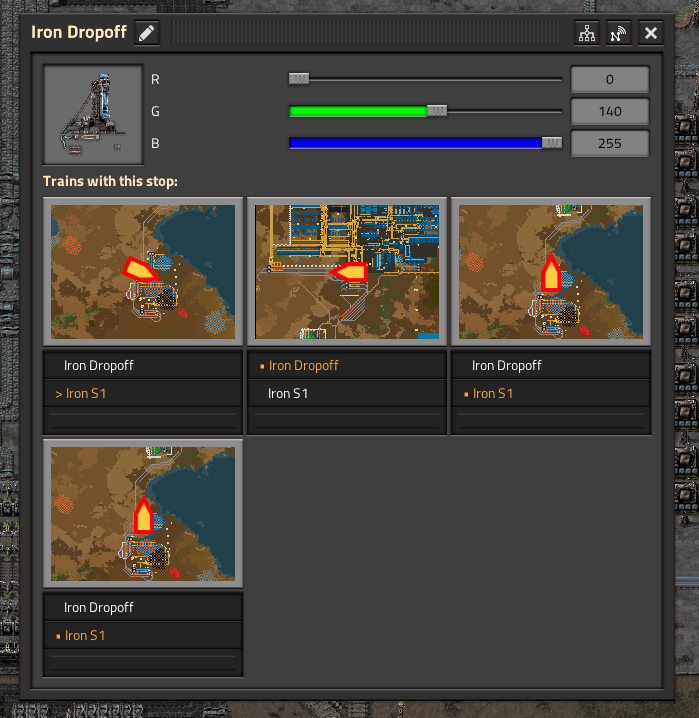This screenshot has width=699, height=718.
Task: Select 'Iron Dropoff' under the bottom-row train
Action: [x=143, y=607]
